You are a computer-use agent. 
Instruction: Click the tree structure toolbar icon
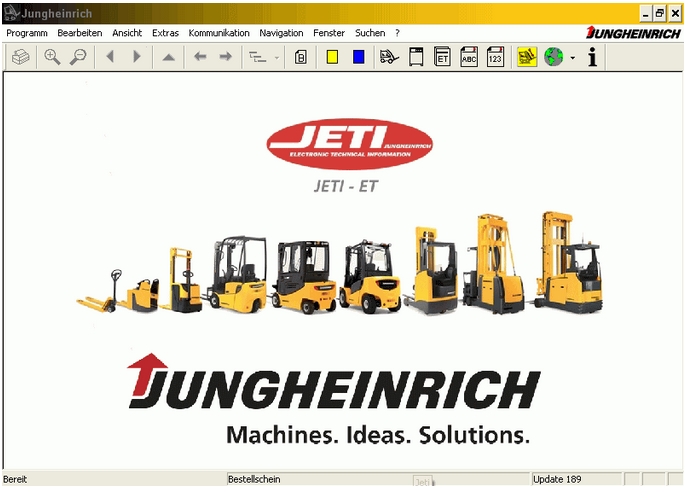[257, 57]
